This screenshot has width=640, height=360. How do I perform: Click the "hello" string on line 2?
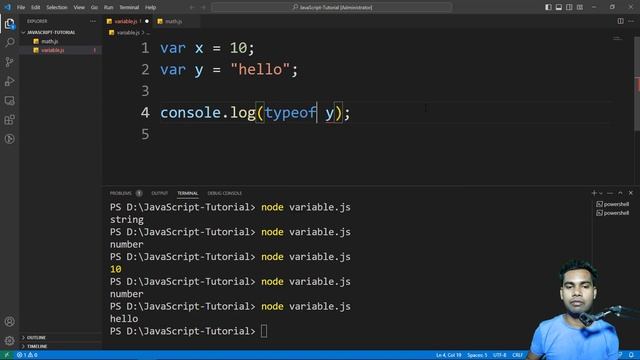[260, 70]
